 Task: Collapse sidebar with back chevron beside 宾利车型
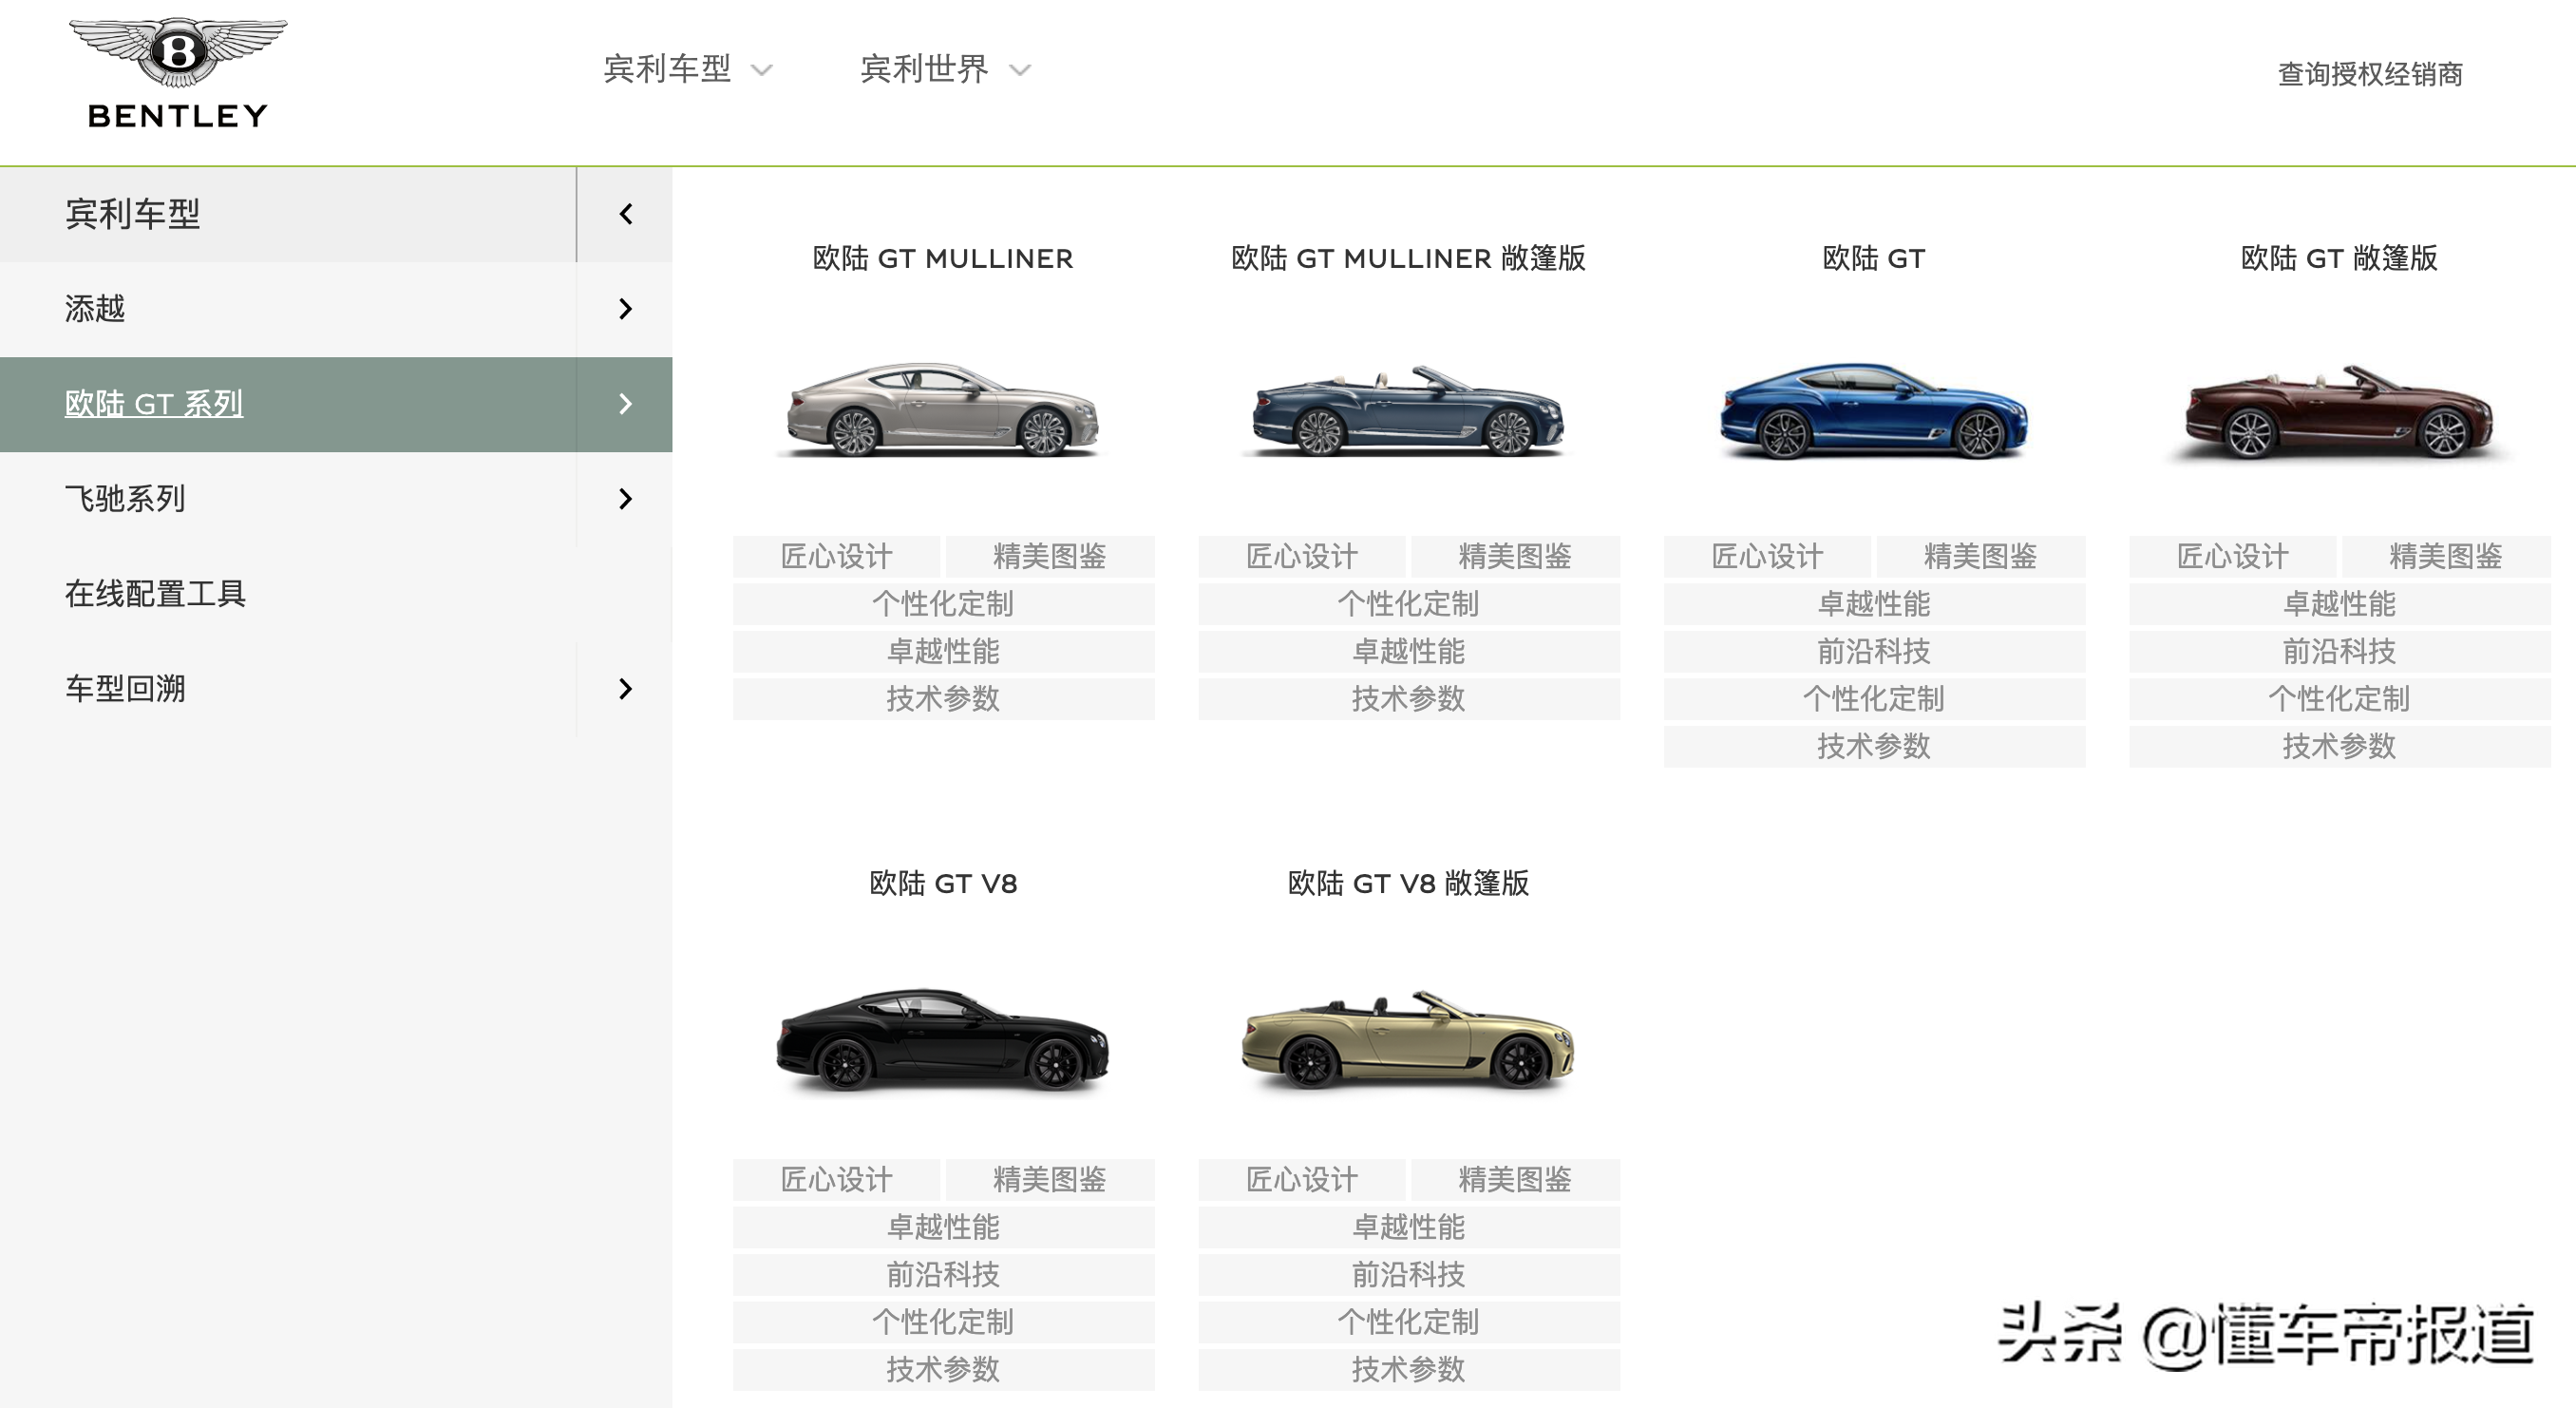tap(625, 214)
